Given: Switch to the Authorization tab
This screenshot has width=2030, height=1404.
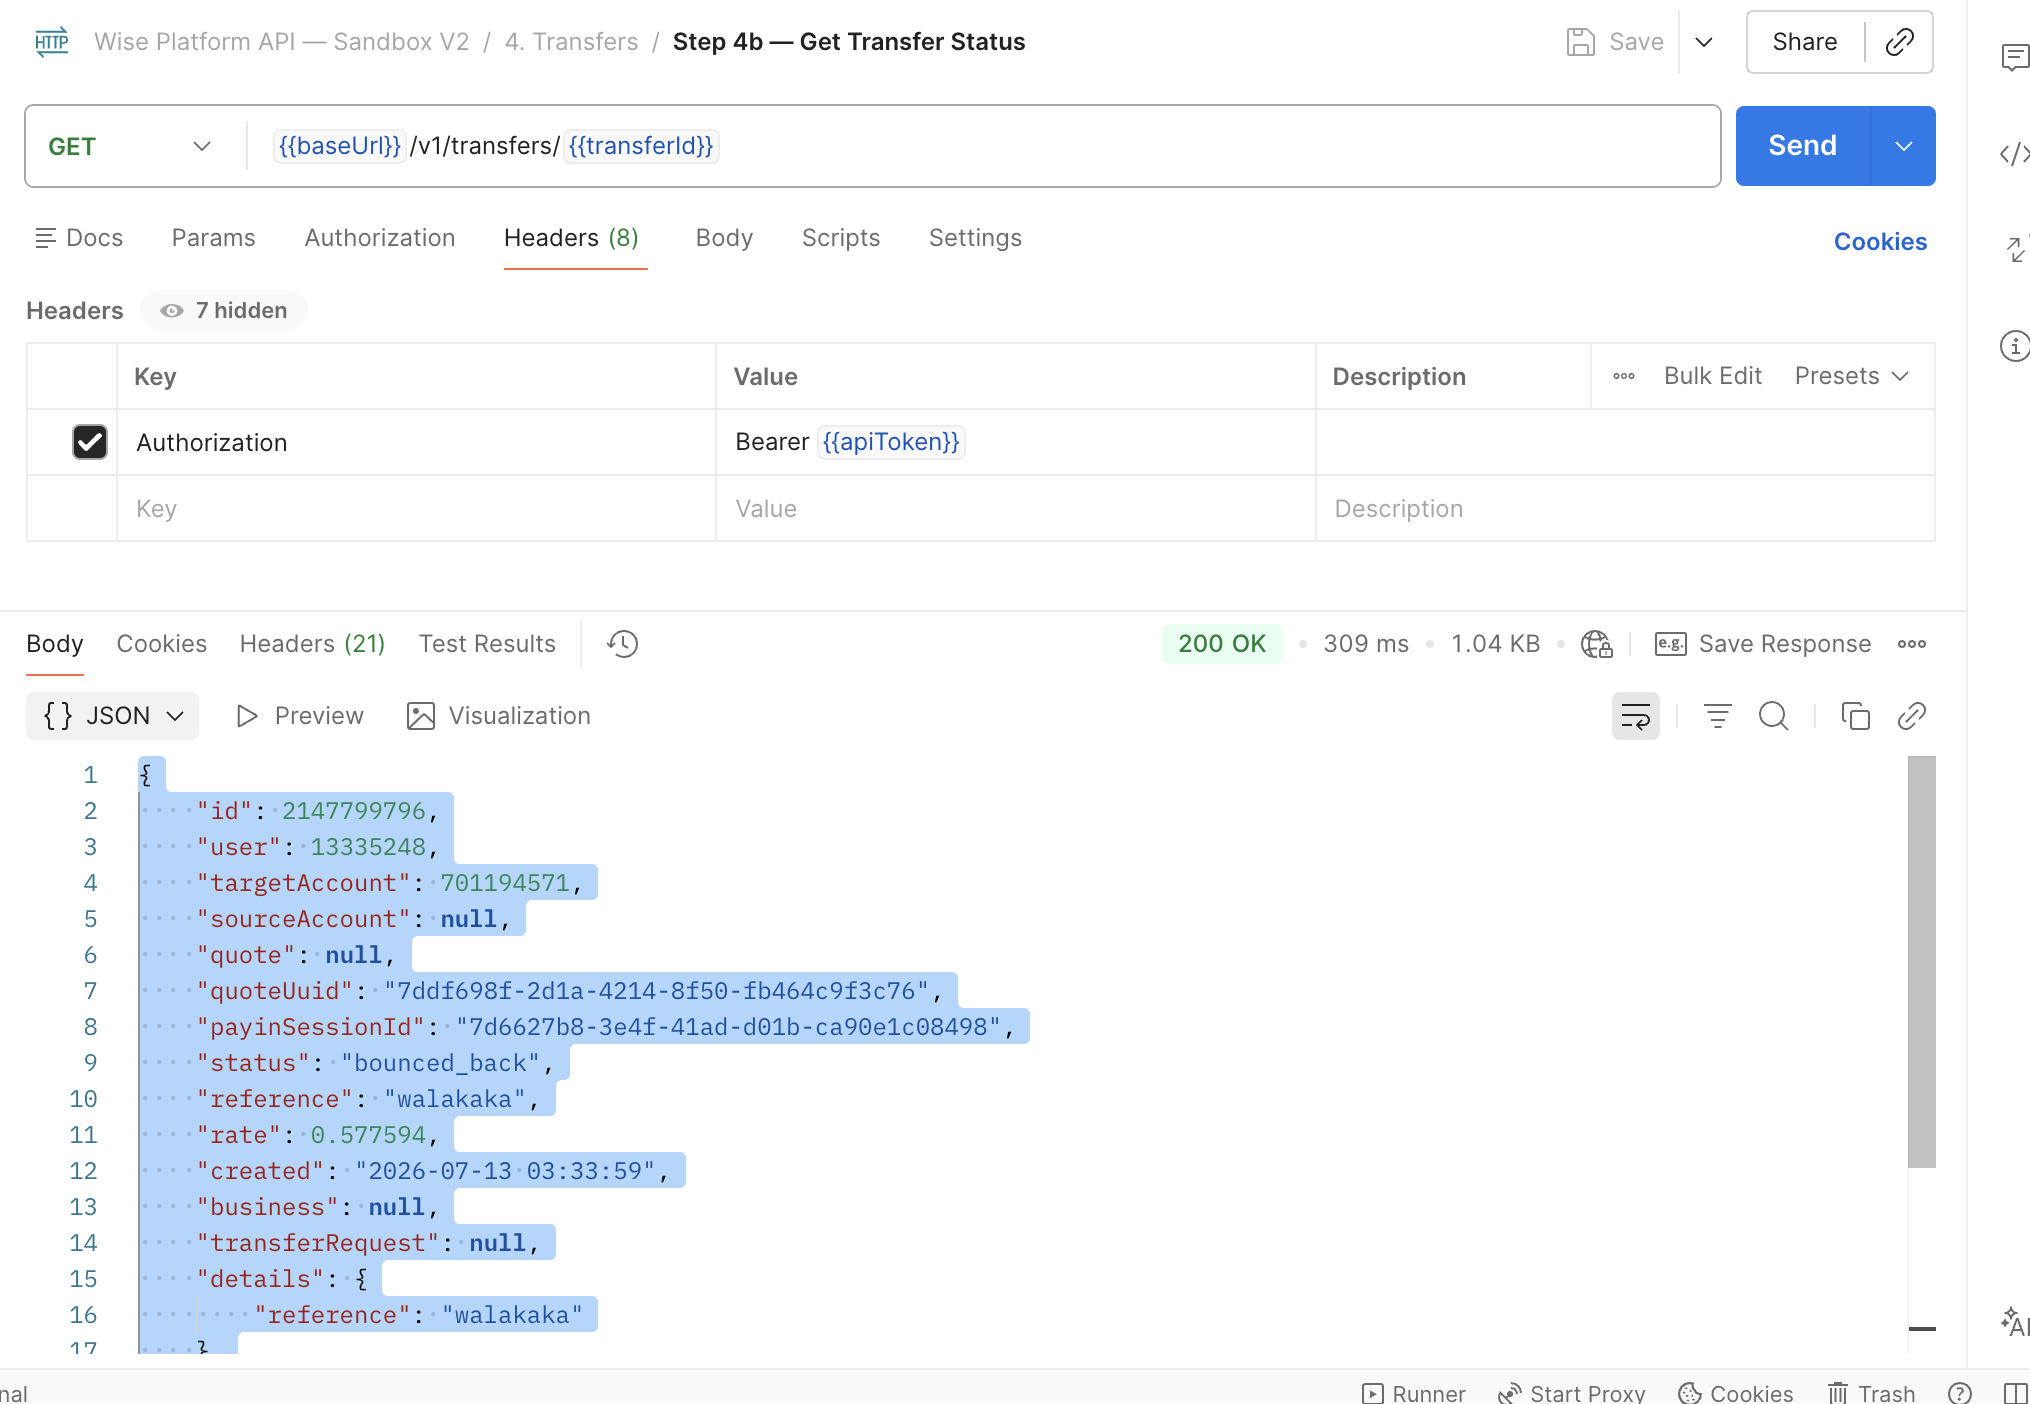Looking at the screenshot, I should point(380,238).
